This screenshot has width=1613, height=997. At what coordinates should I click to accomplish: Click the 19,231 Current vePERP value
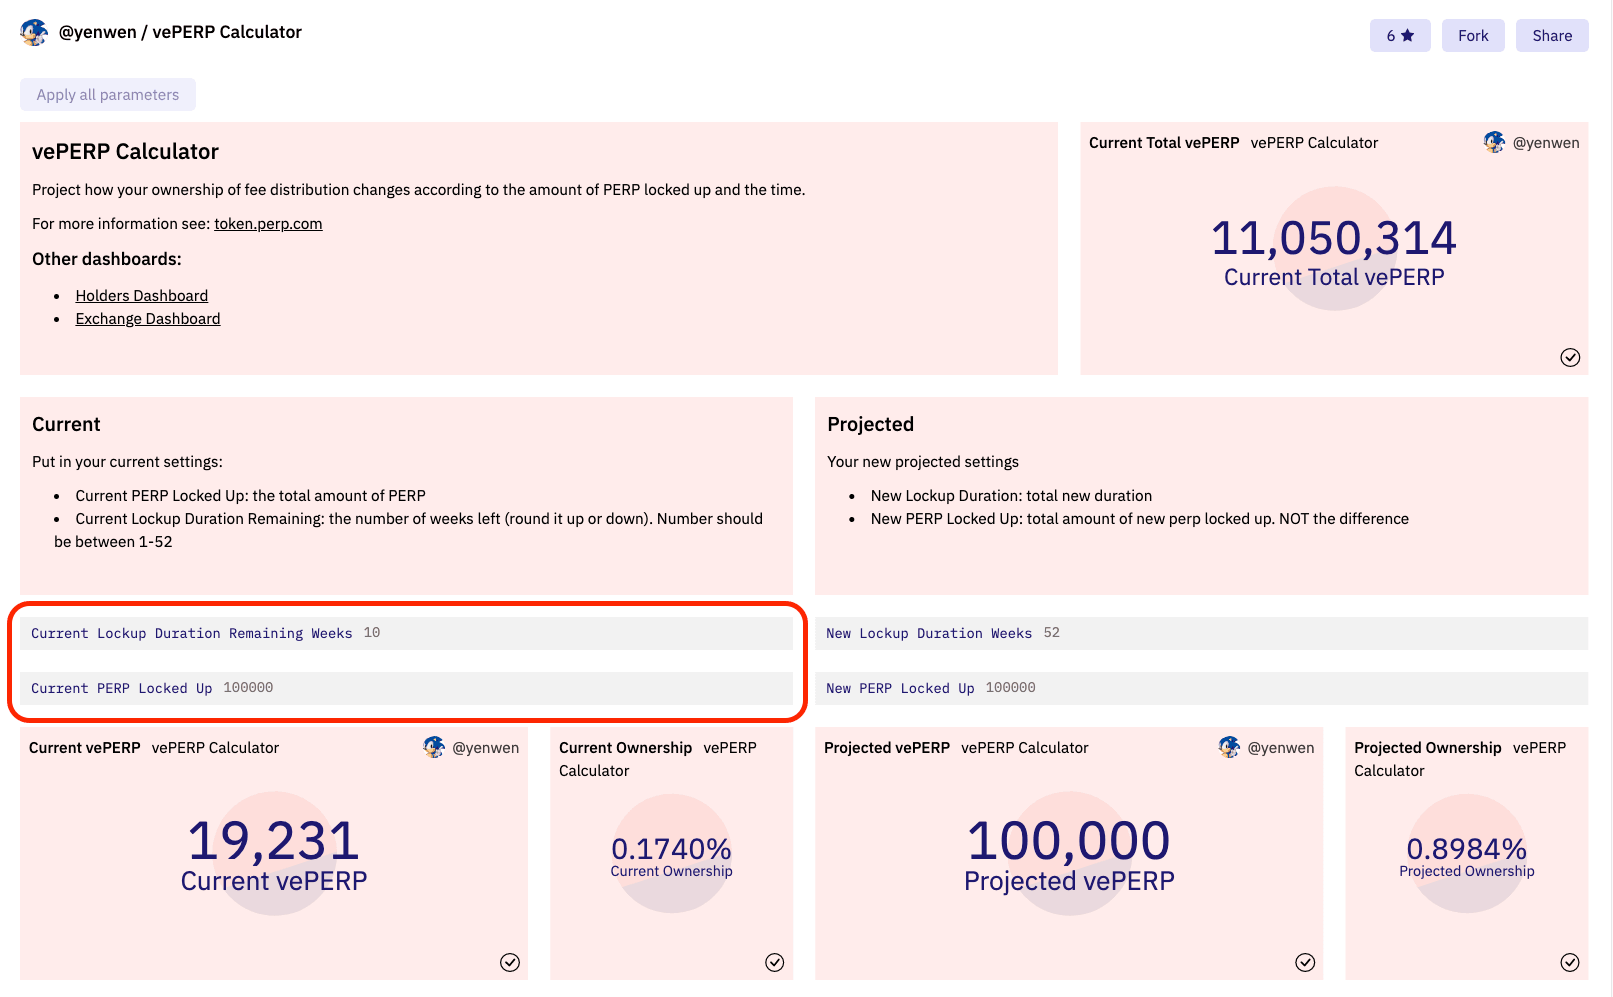(x=274, y=841)
